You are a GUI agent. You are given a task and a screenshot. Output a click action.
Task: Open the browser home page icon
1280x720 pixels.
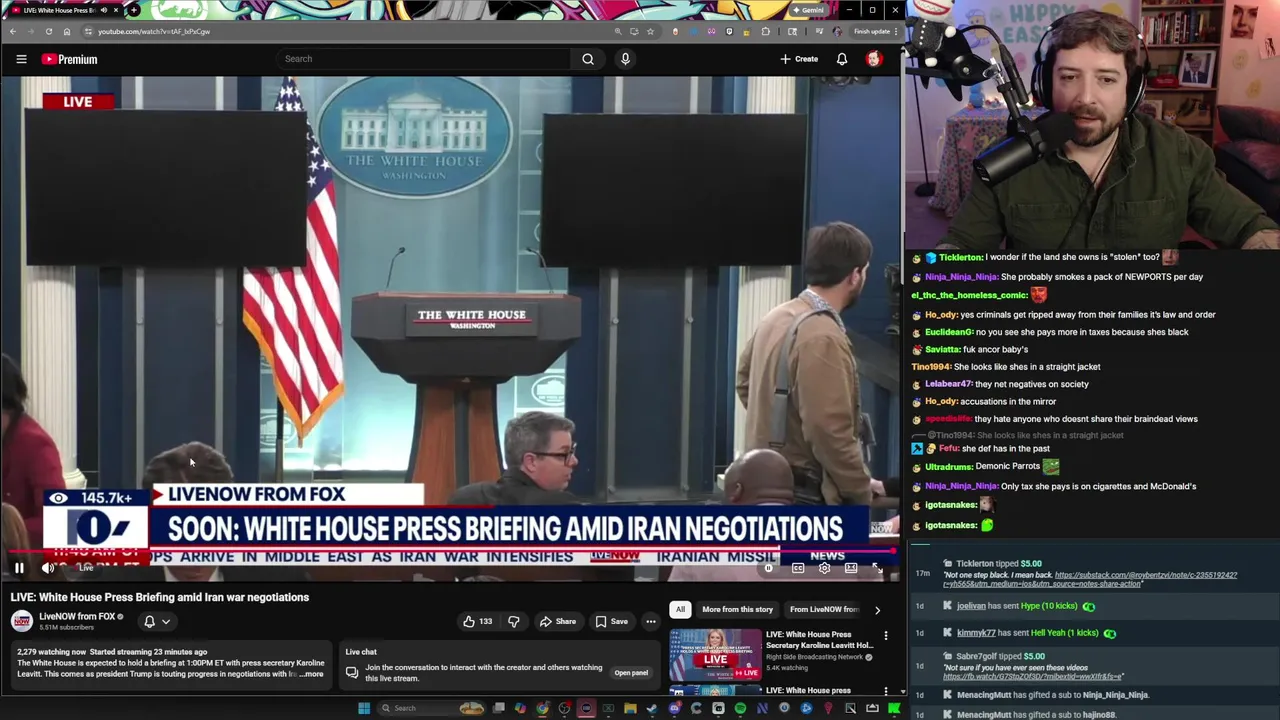[x=67, y=31]
